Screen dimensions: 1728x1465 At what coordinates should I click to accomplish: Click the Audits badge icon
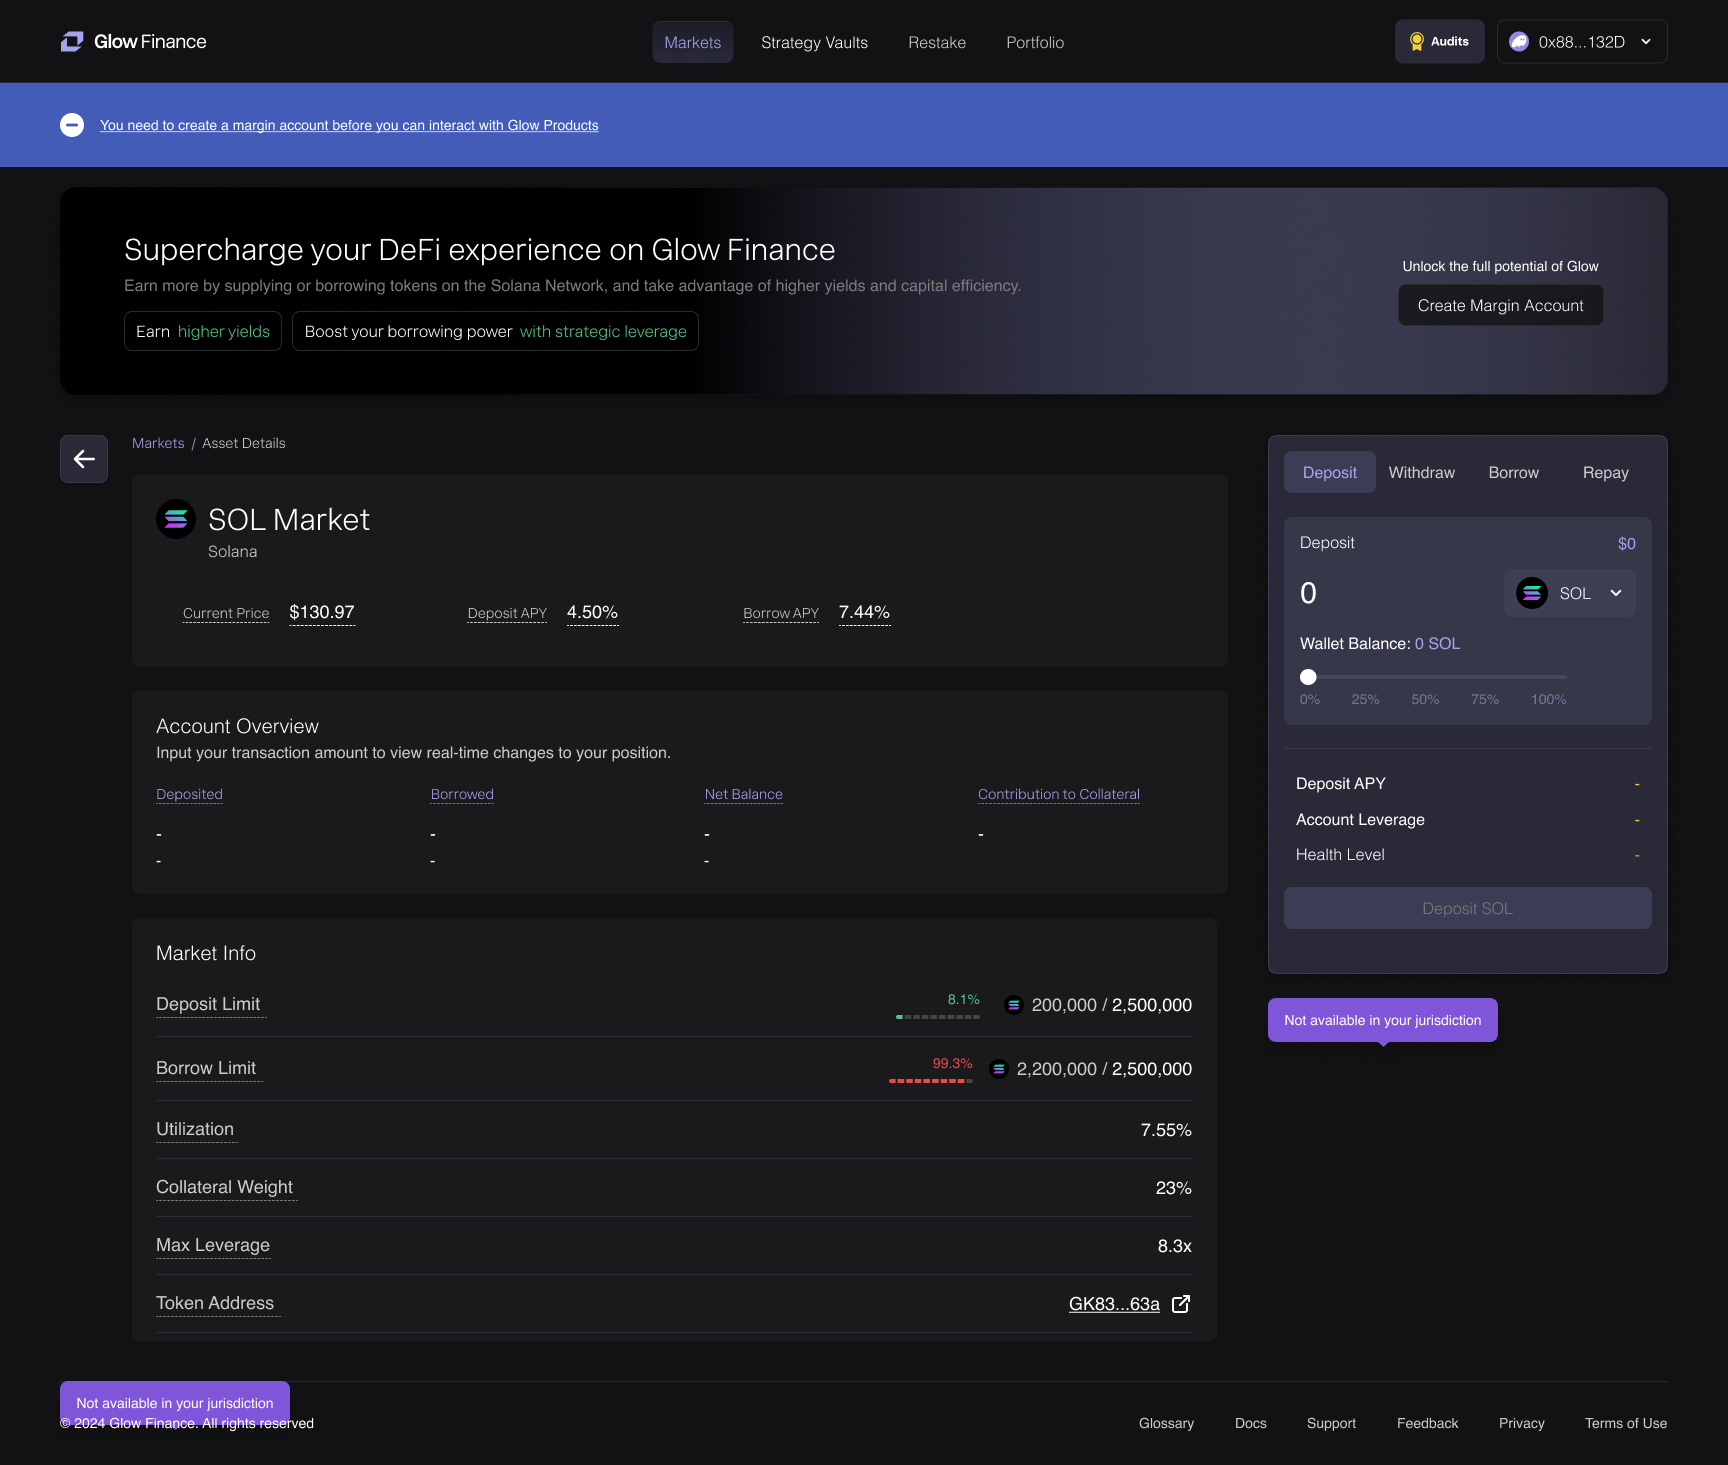(1416, 42)
